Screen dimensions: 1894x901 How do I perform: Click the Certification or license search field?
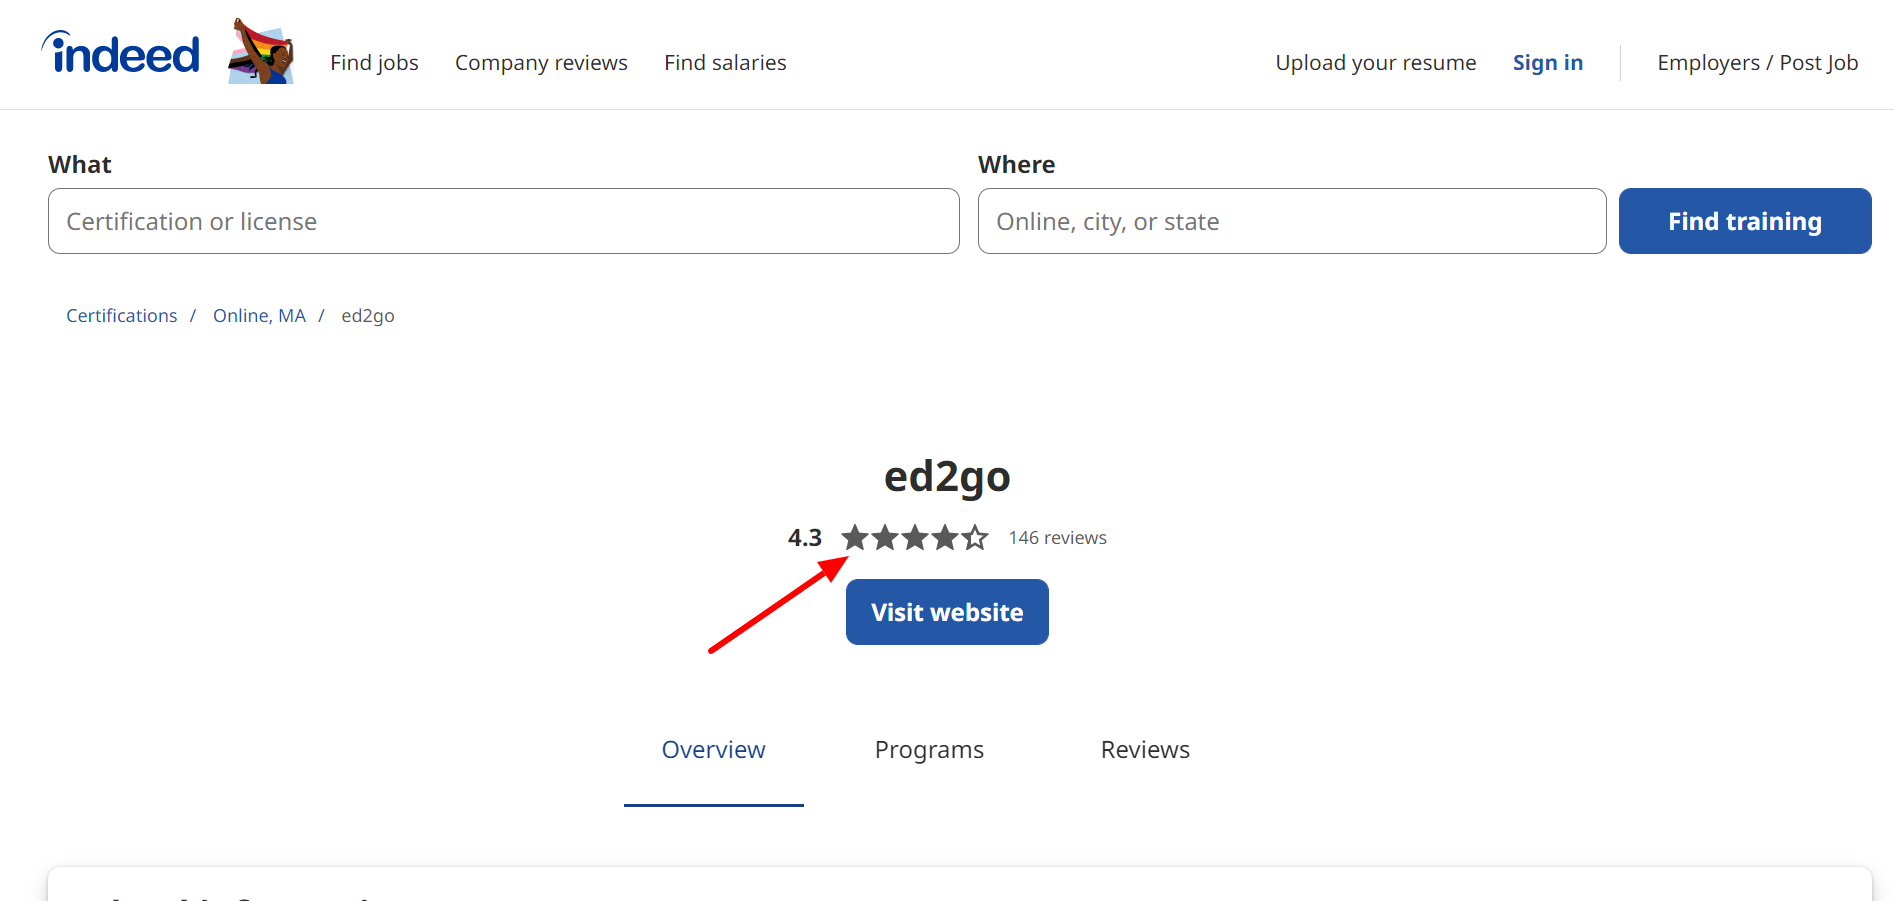(503, 221)
